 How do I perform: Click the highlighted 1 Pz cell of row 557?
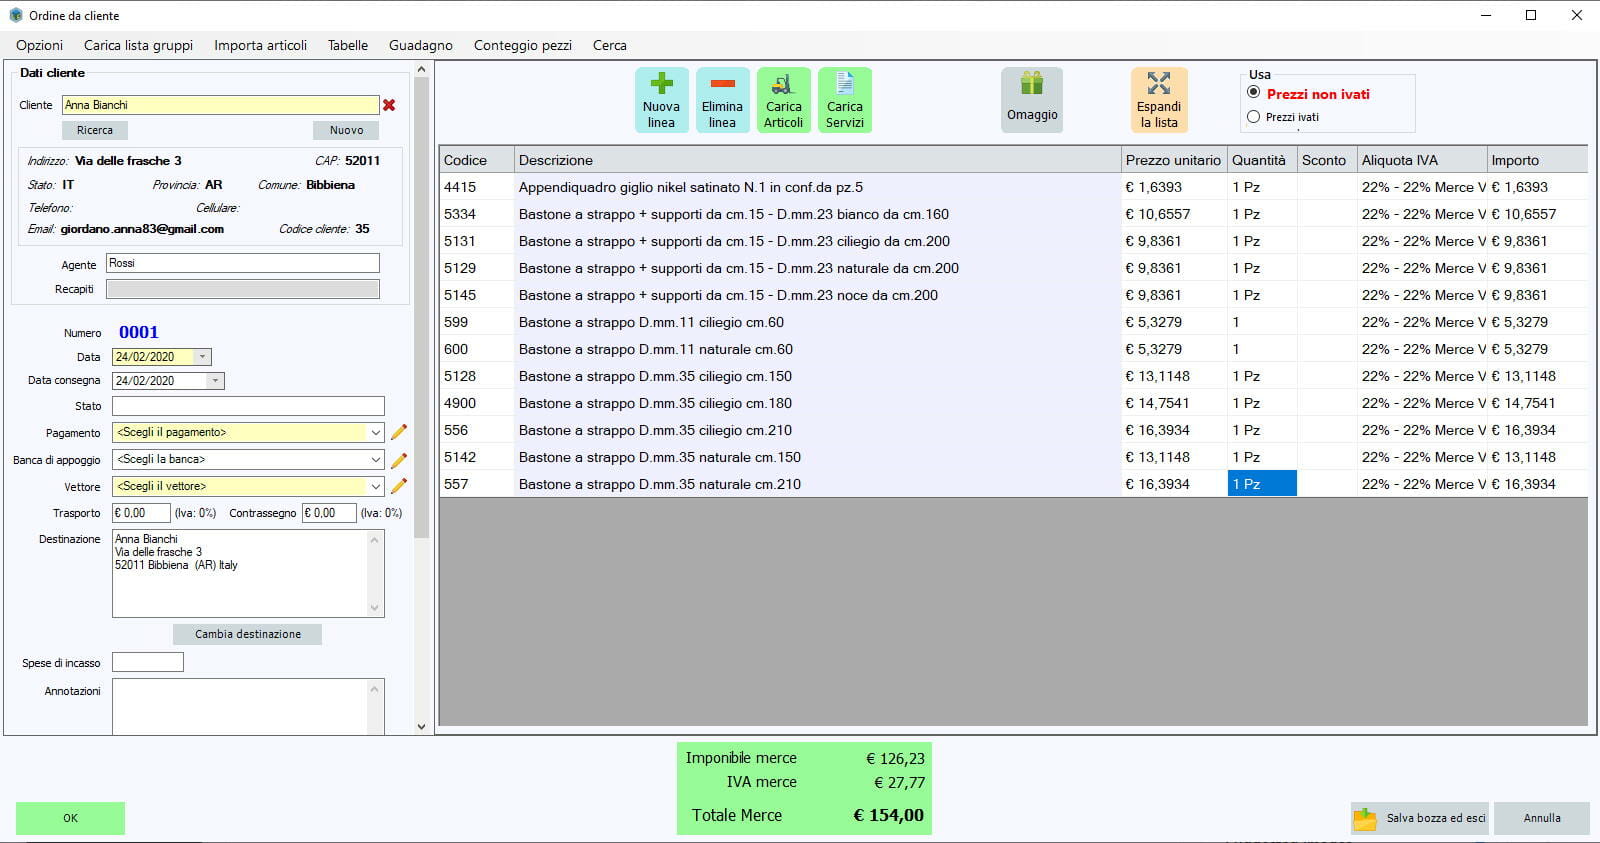pos(1262,484)
